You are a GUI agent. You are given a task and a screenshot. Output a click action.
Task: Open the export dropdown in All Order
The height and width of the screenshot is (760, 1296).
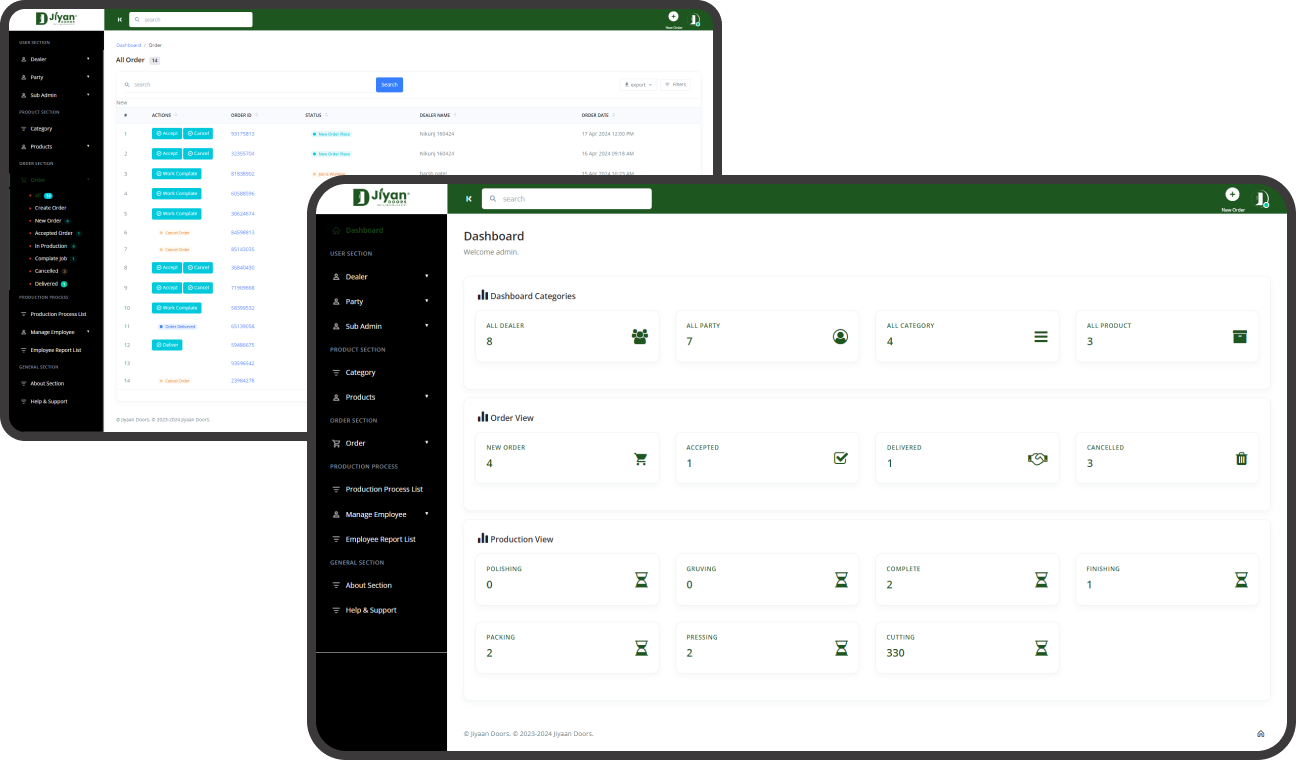pos(637,85)
